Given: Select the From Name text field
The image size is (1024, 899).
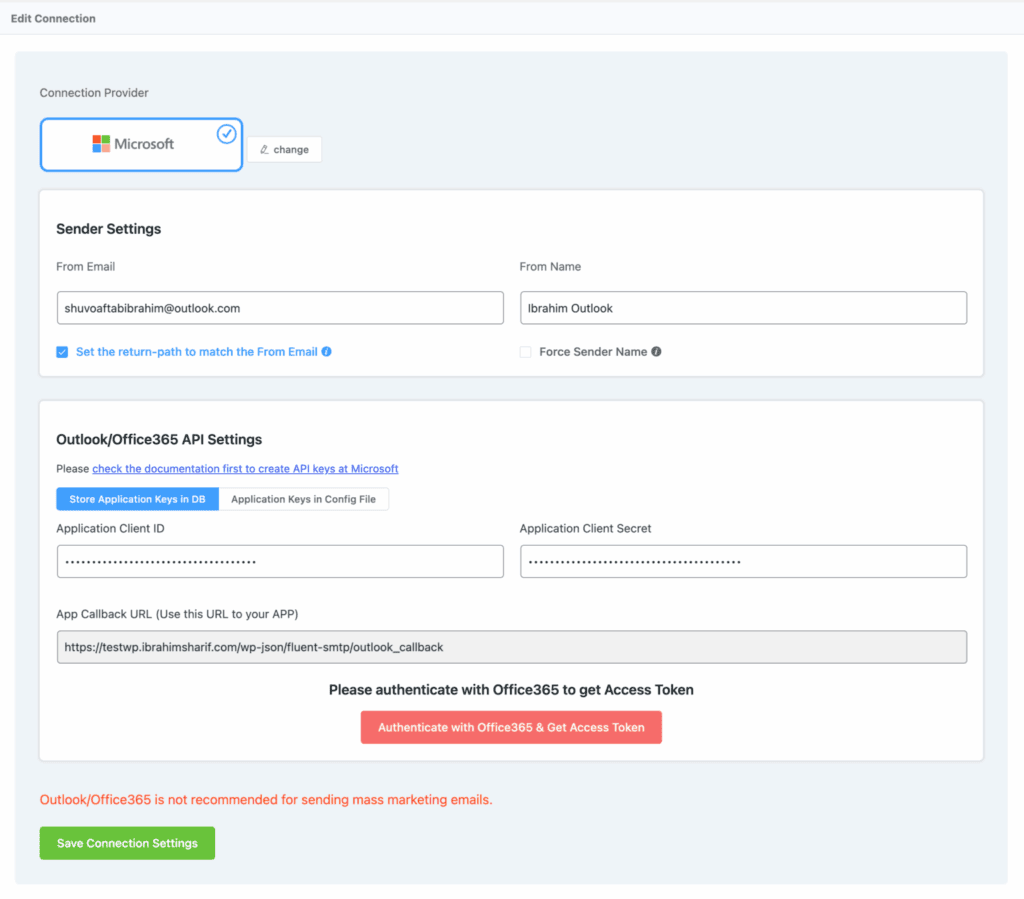Looking at the screenshot, I should 743,308.
